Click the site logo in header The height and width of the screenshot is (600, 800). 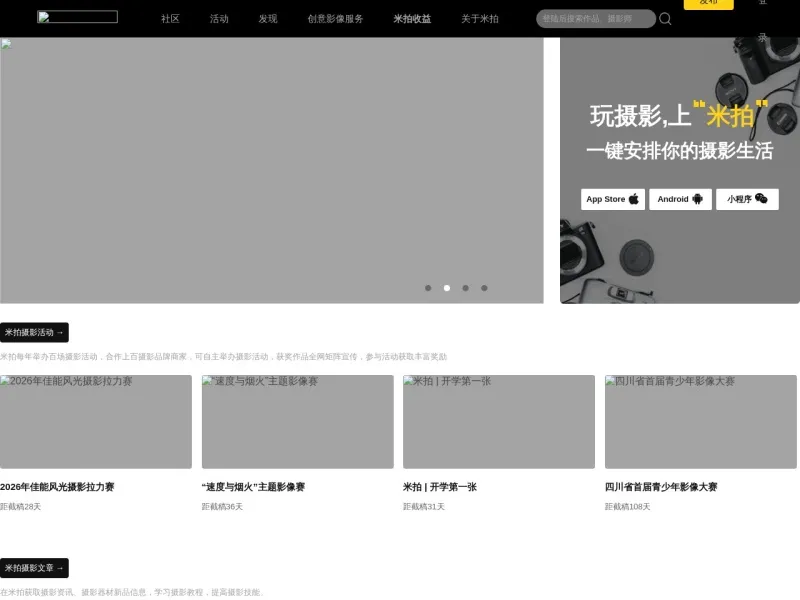coord(78,17)
